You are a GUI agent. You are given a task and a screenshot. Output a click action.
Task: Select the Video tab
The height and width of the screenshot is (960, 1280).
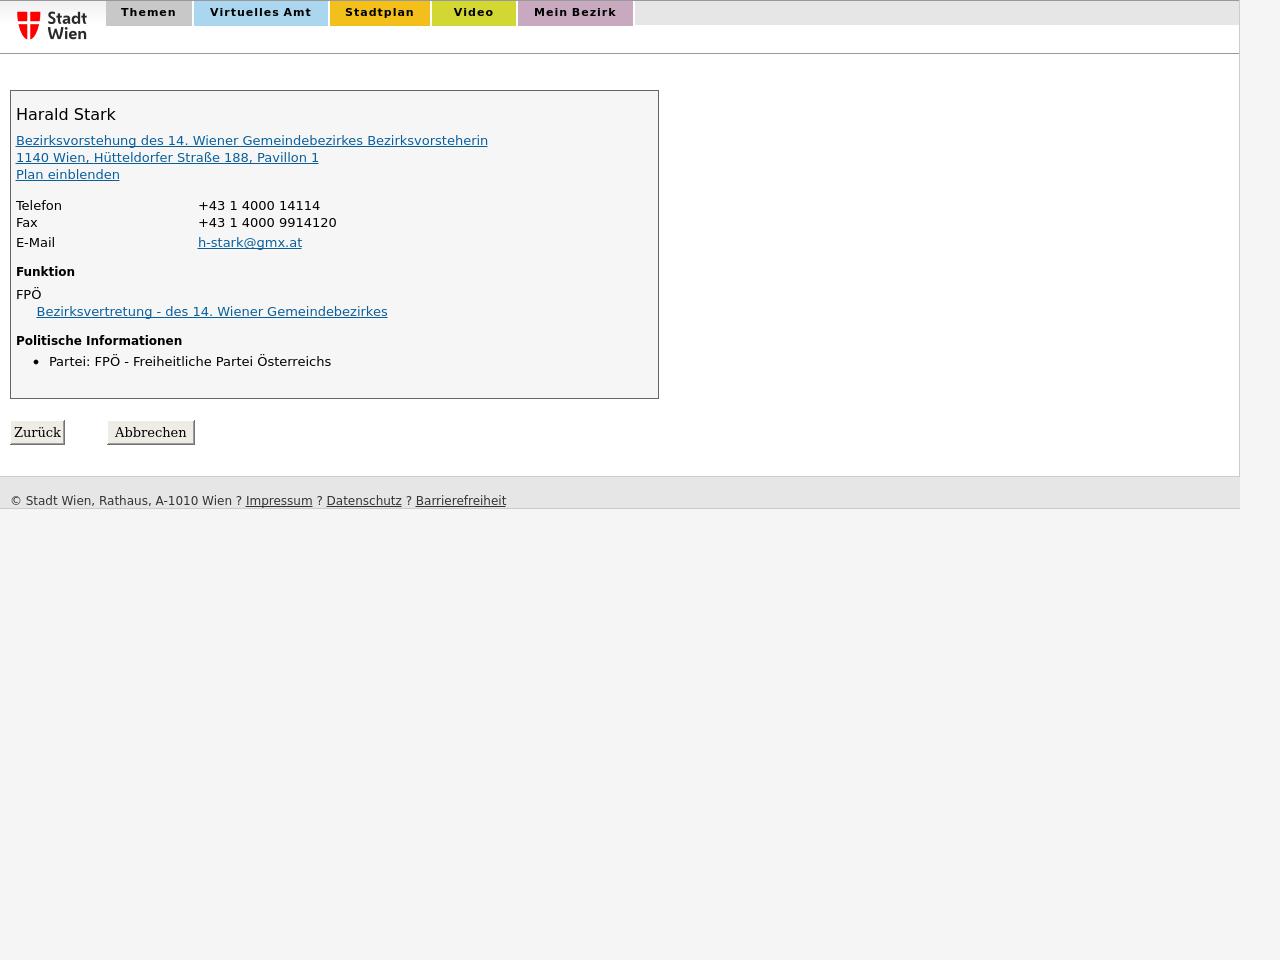473,13
